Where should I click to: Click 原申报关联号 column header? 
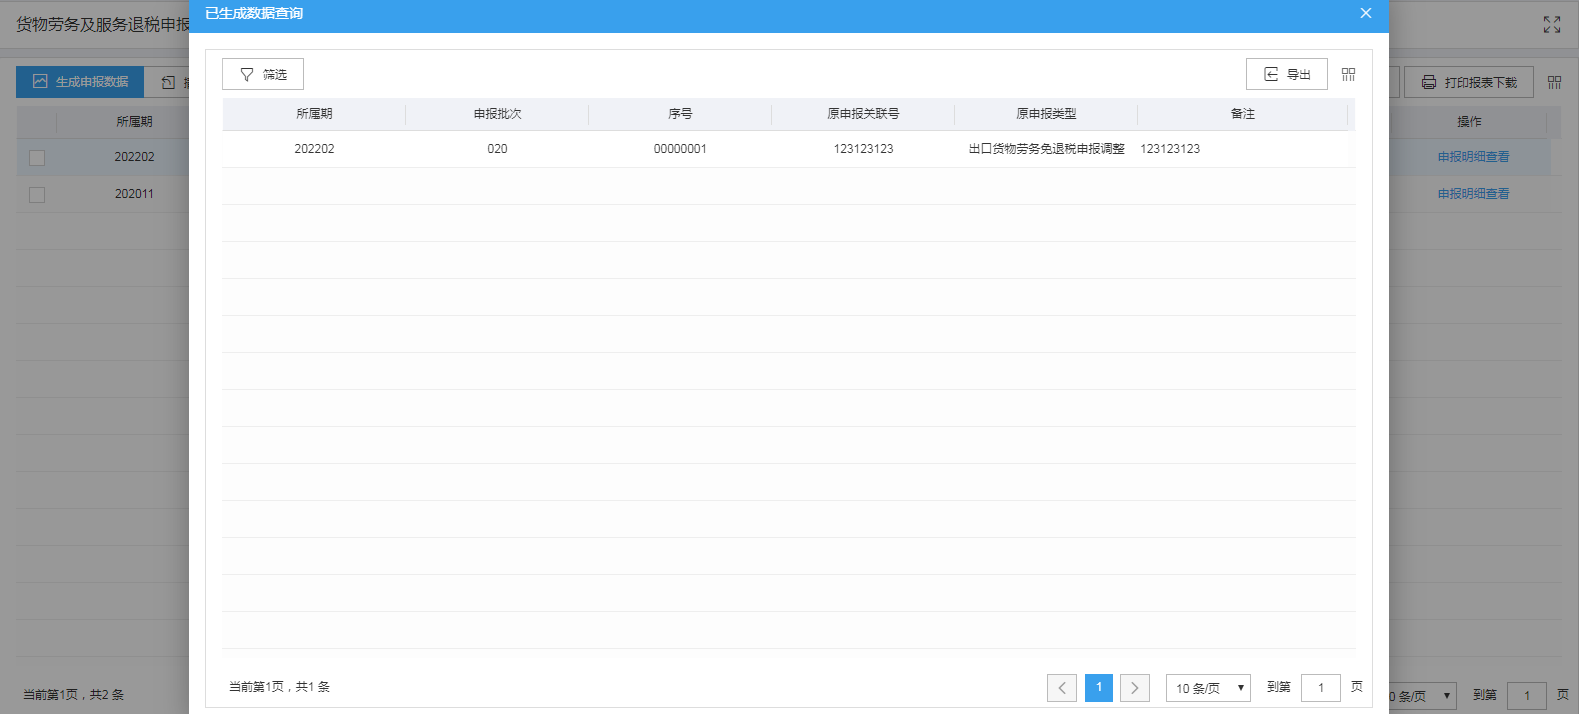click(863, 114)
